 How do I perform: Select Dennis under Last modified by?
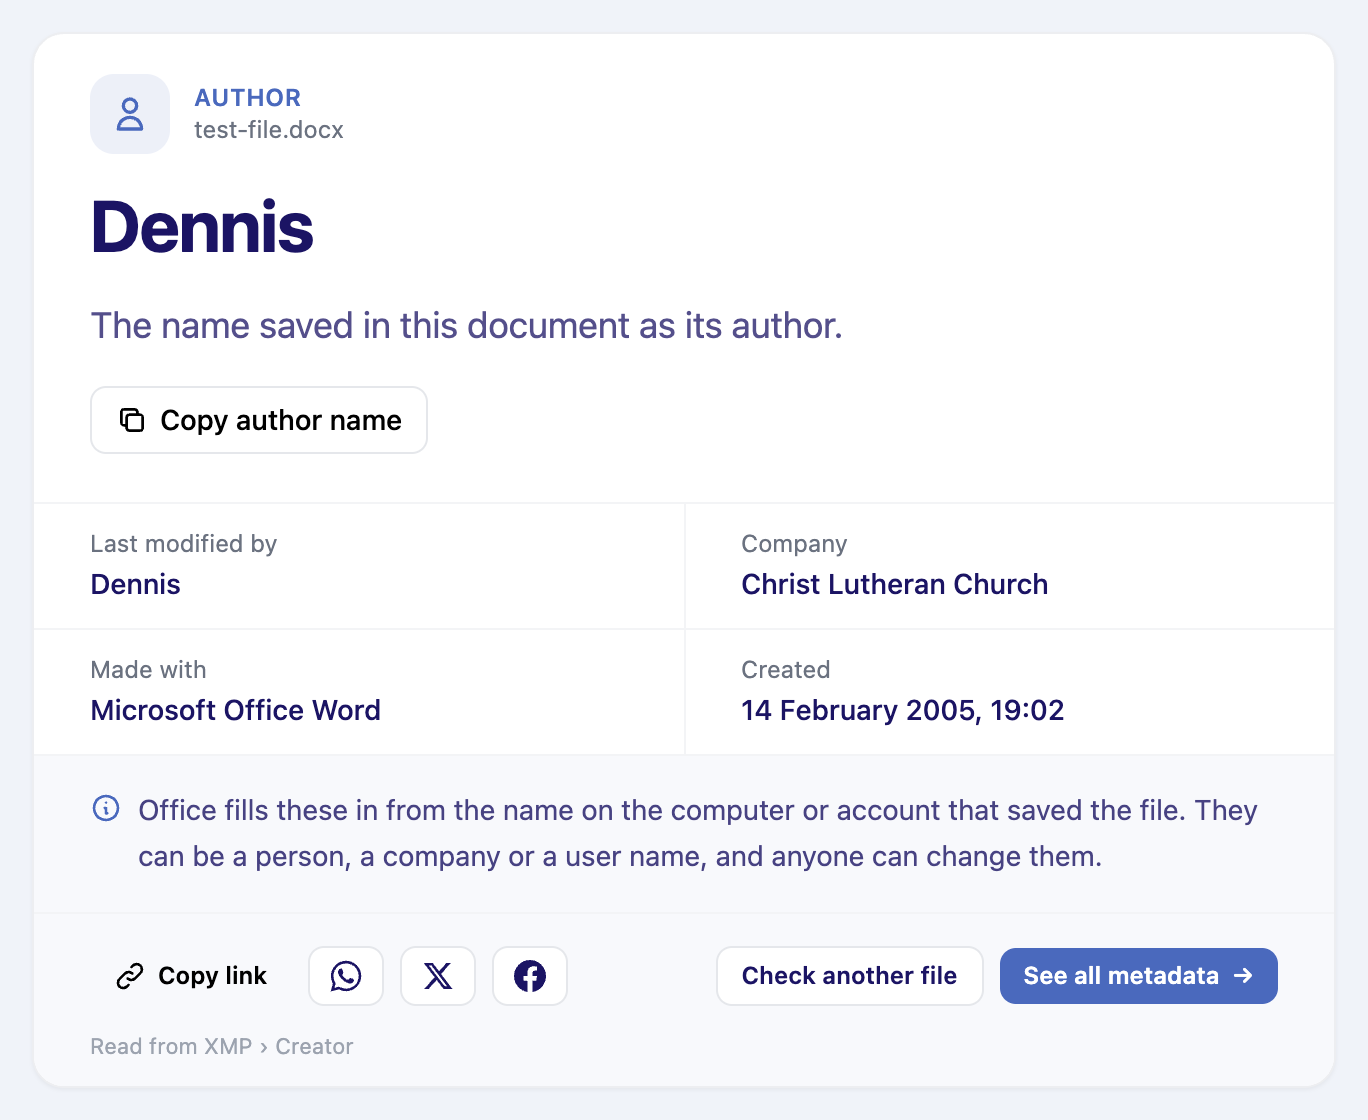[x=136, y=584]
